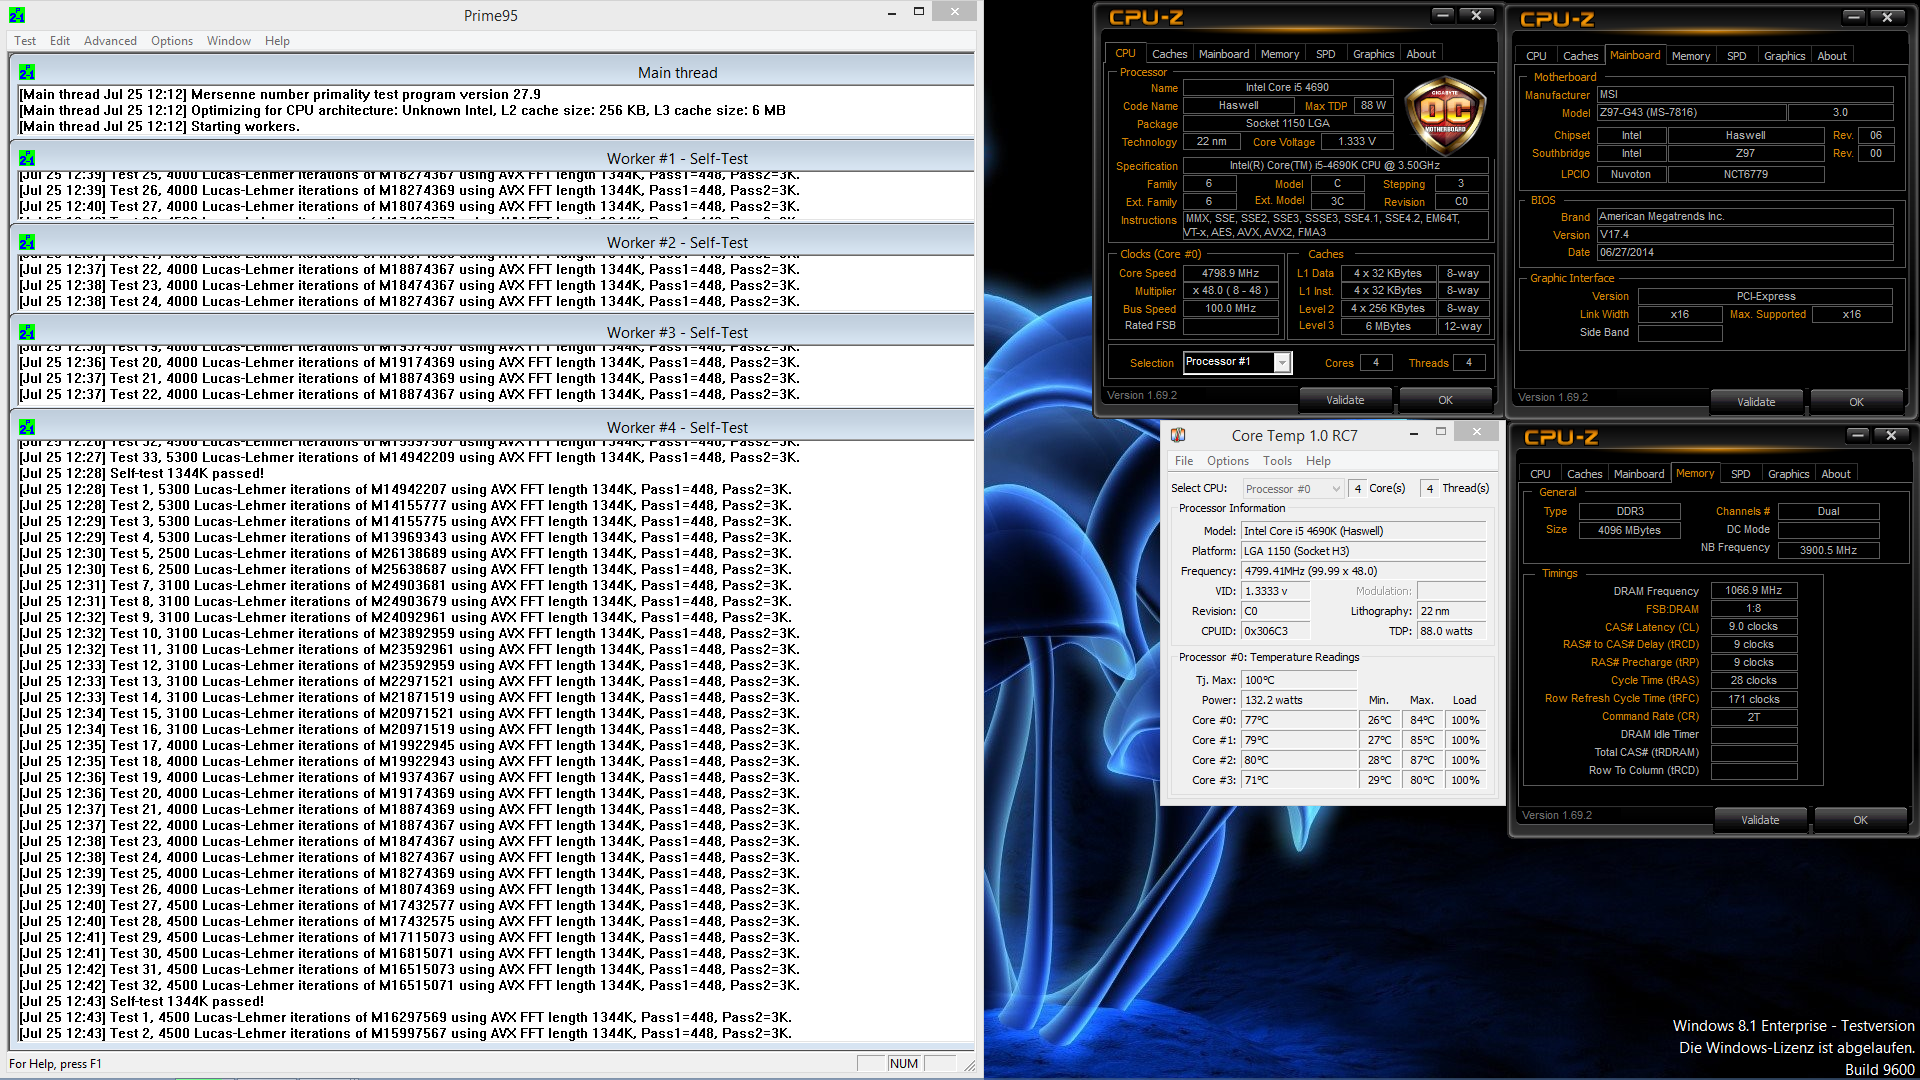The width and height of the screenshot is (1920, 1080).
Task: Open the SPD tab in the Mainboard CPU-Z window
Action: point(1737,56)
